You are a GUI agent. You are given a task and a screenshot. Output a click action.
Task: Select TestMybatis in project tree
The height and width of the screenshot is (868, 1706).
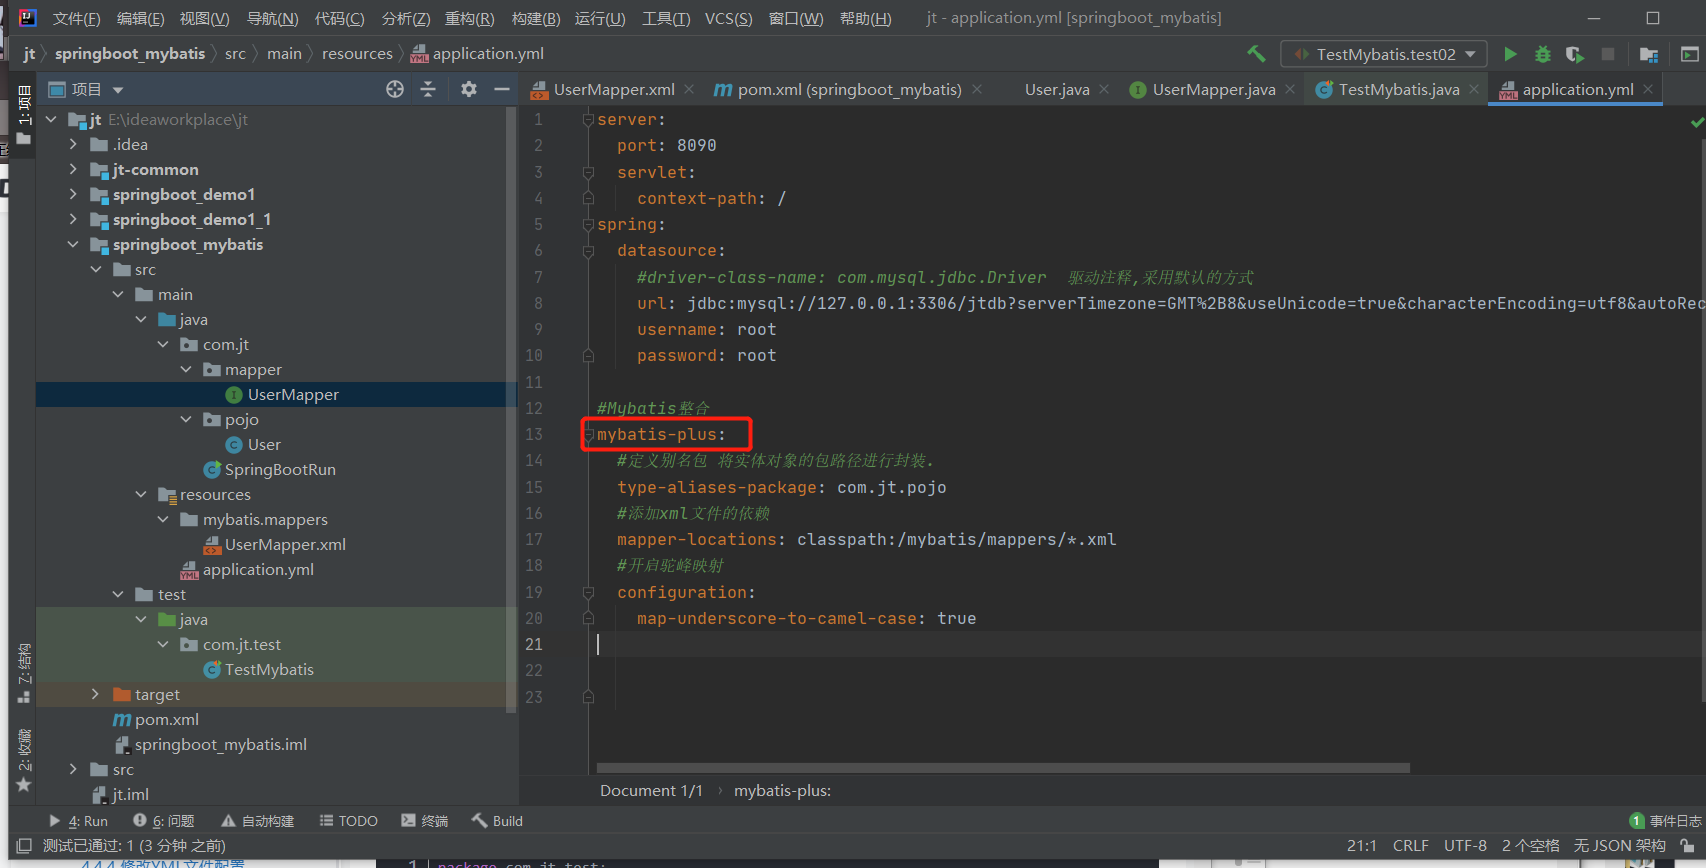point(269,669)
